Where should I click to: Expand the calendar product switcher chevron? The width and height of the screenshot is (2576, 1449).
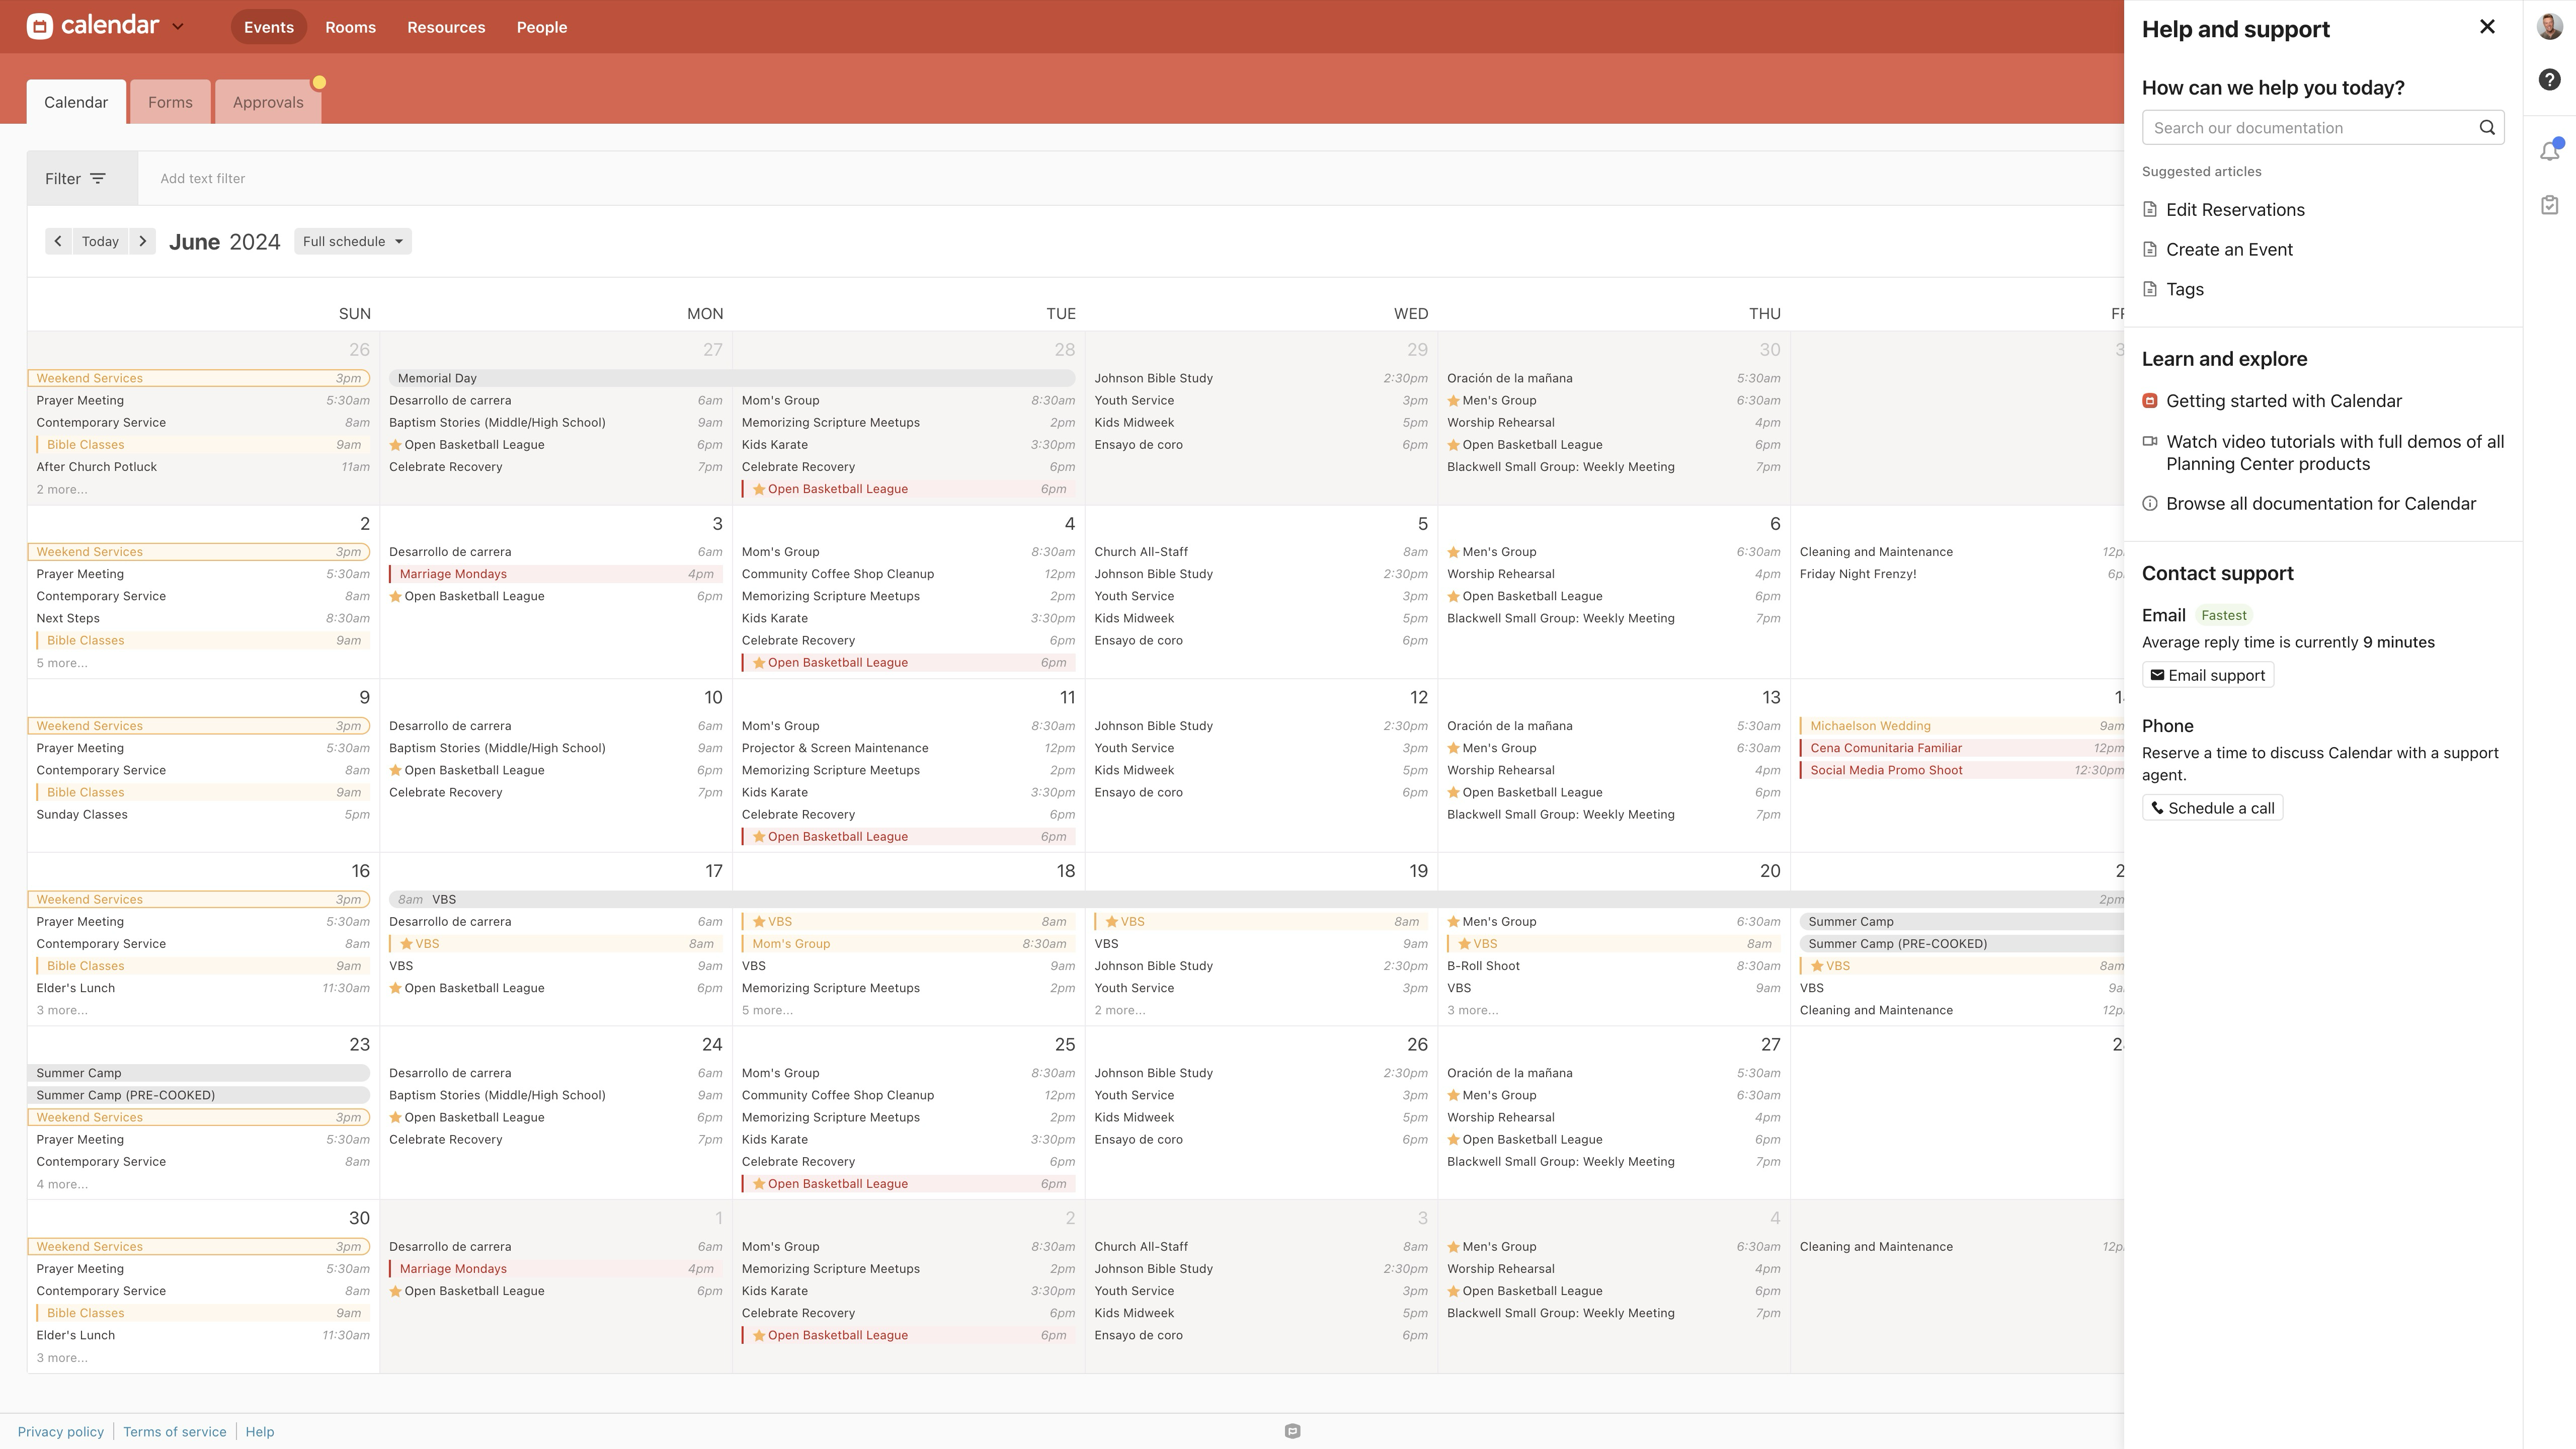tap(178, 27)
